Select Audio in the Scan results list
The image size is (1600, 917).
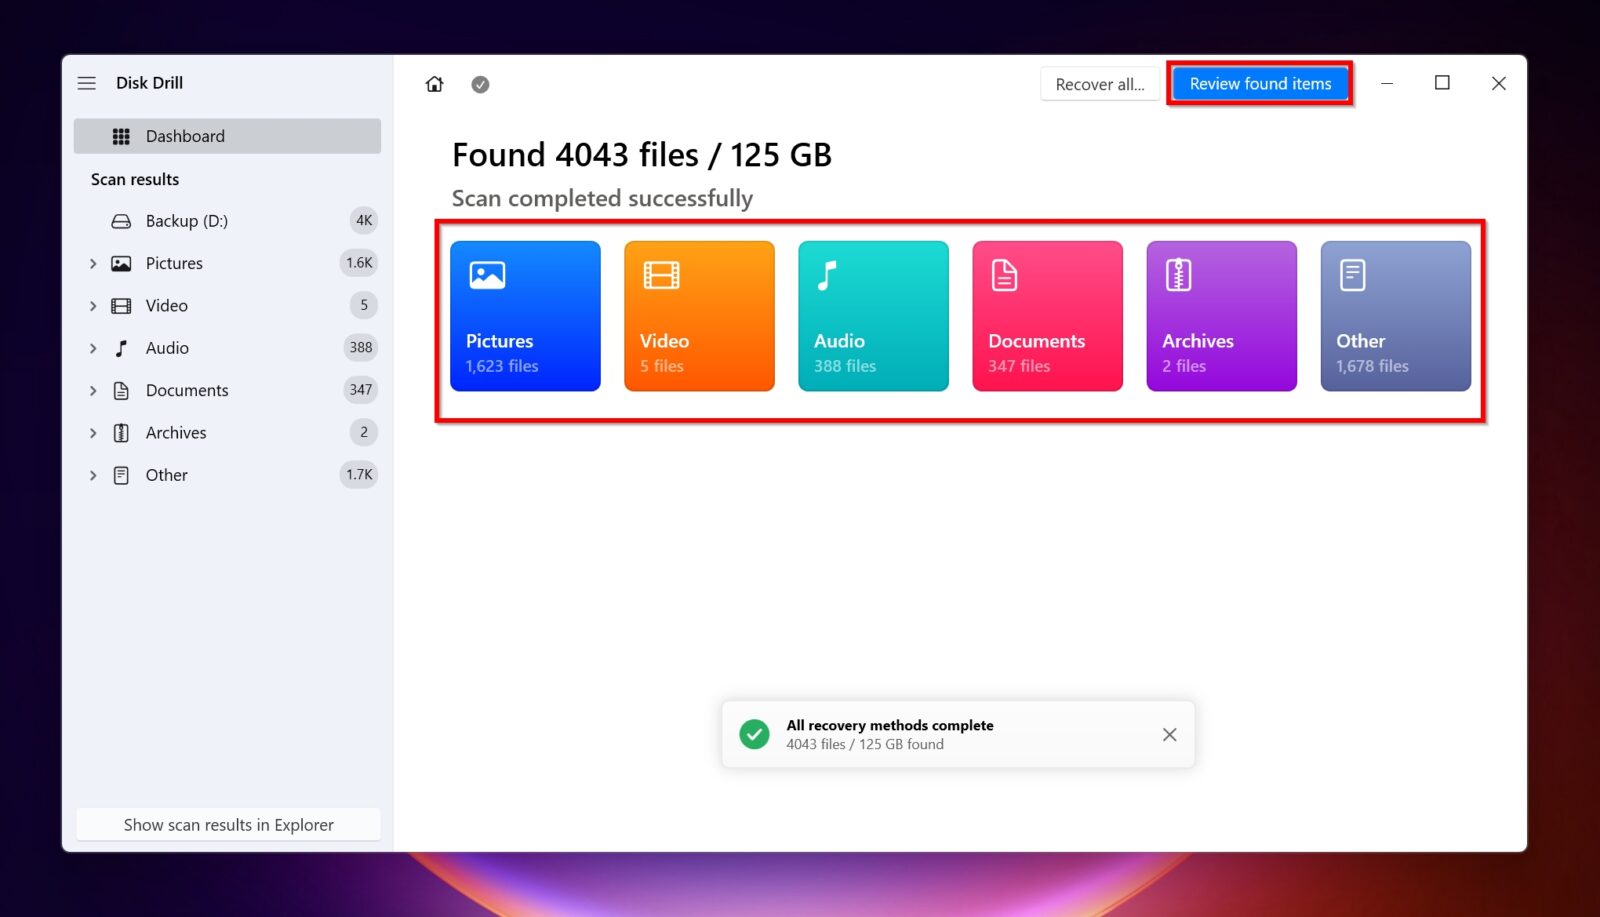[x=167, y=347]
